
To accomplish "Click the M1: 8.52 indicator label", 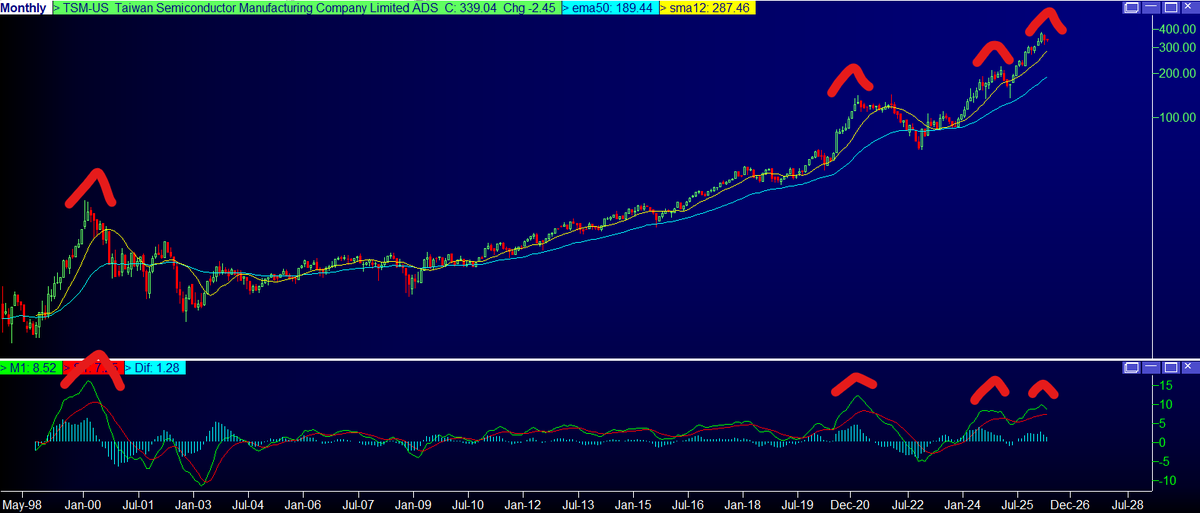I will tap(31, 369).
